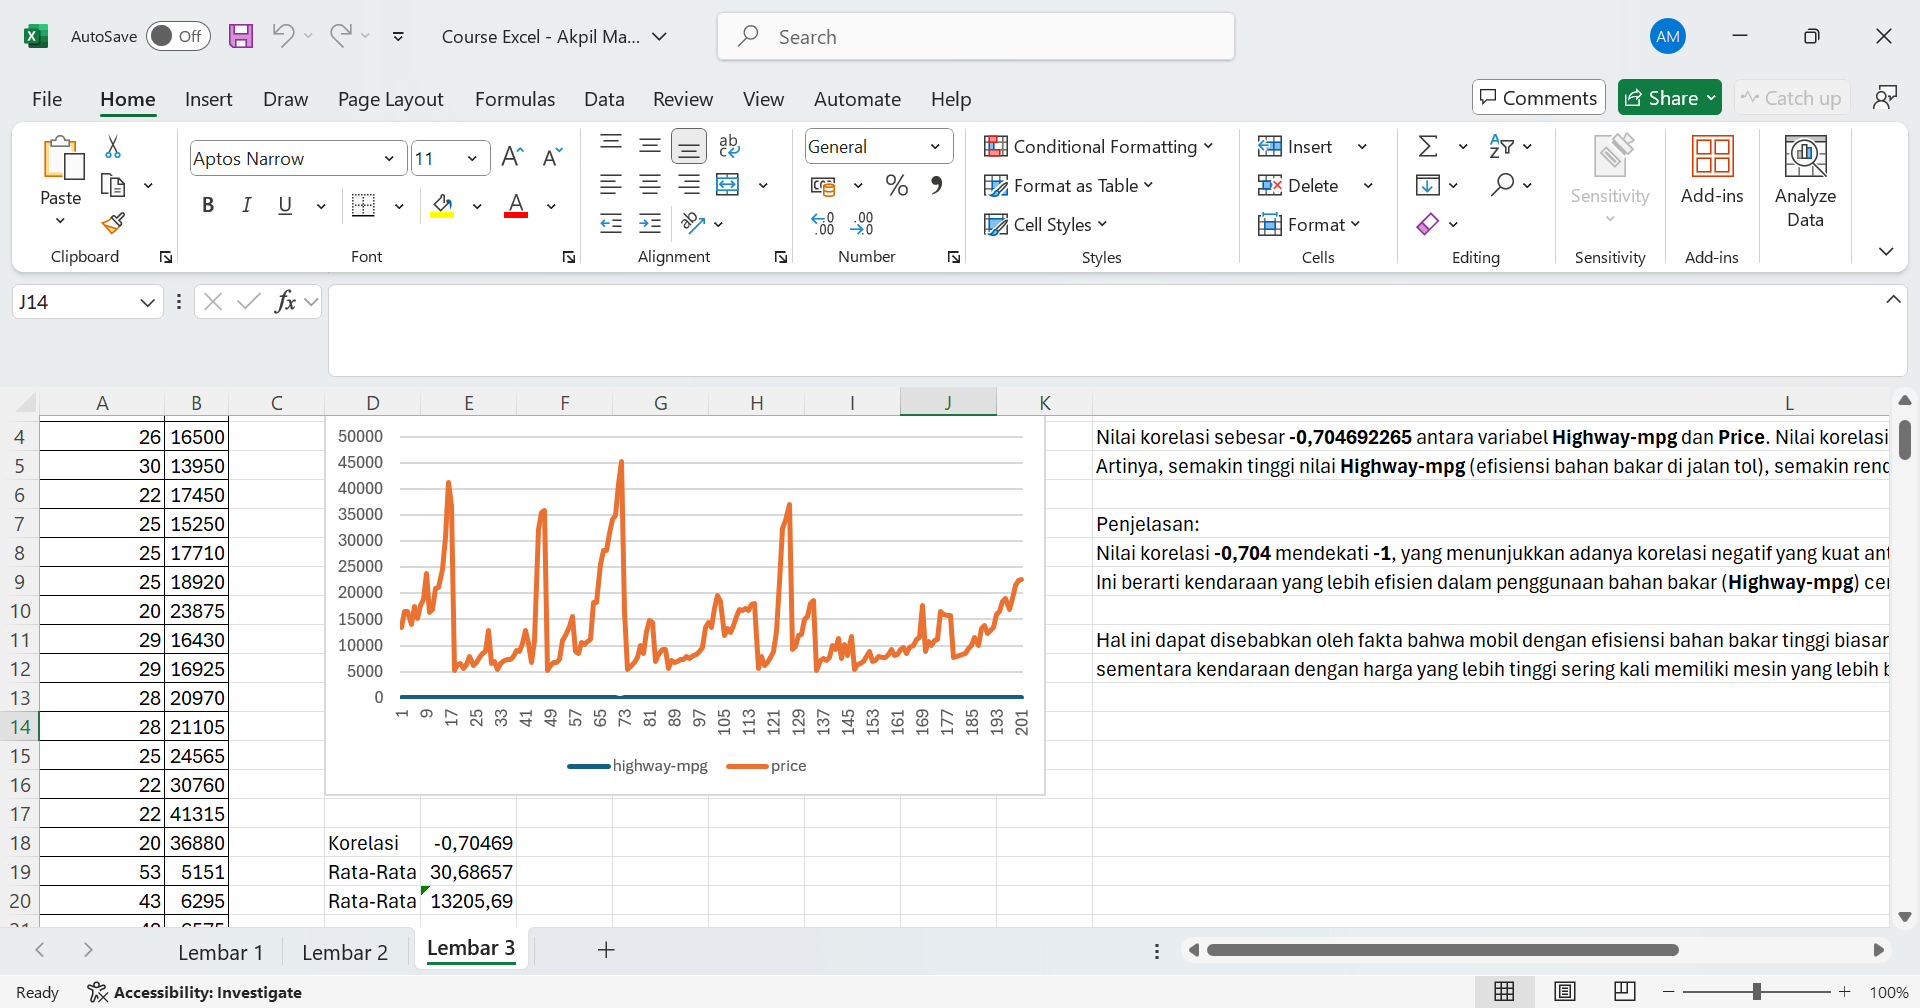The width and height of the screenshot is (1920, 1008).
Task: Apply the yellow fill color swatch
Action: (442, 205)
